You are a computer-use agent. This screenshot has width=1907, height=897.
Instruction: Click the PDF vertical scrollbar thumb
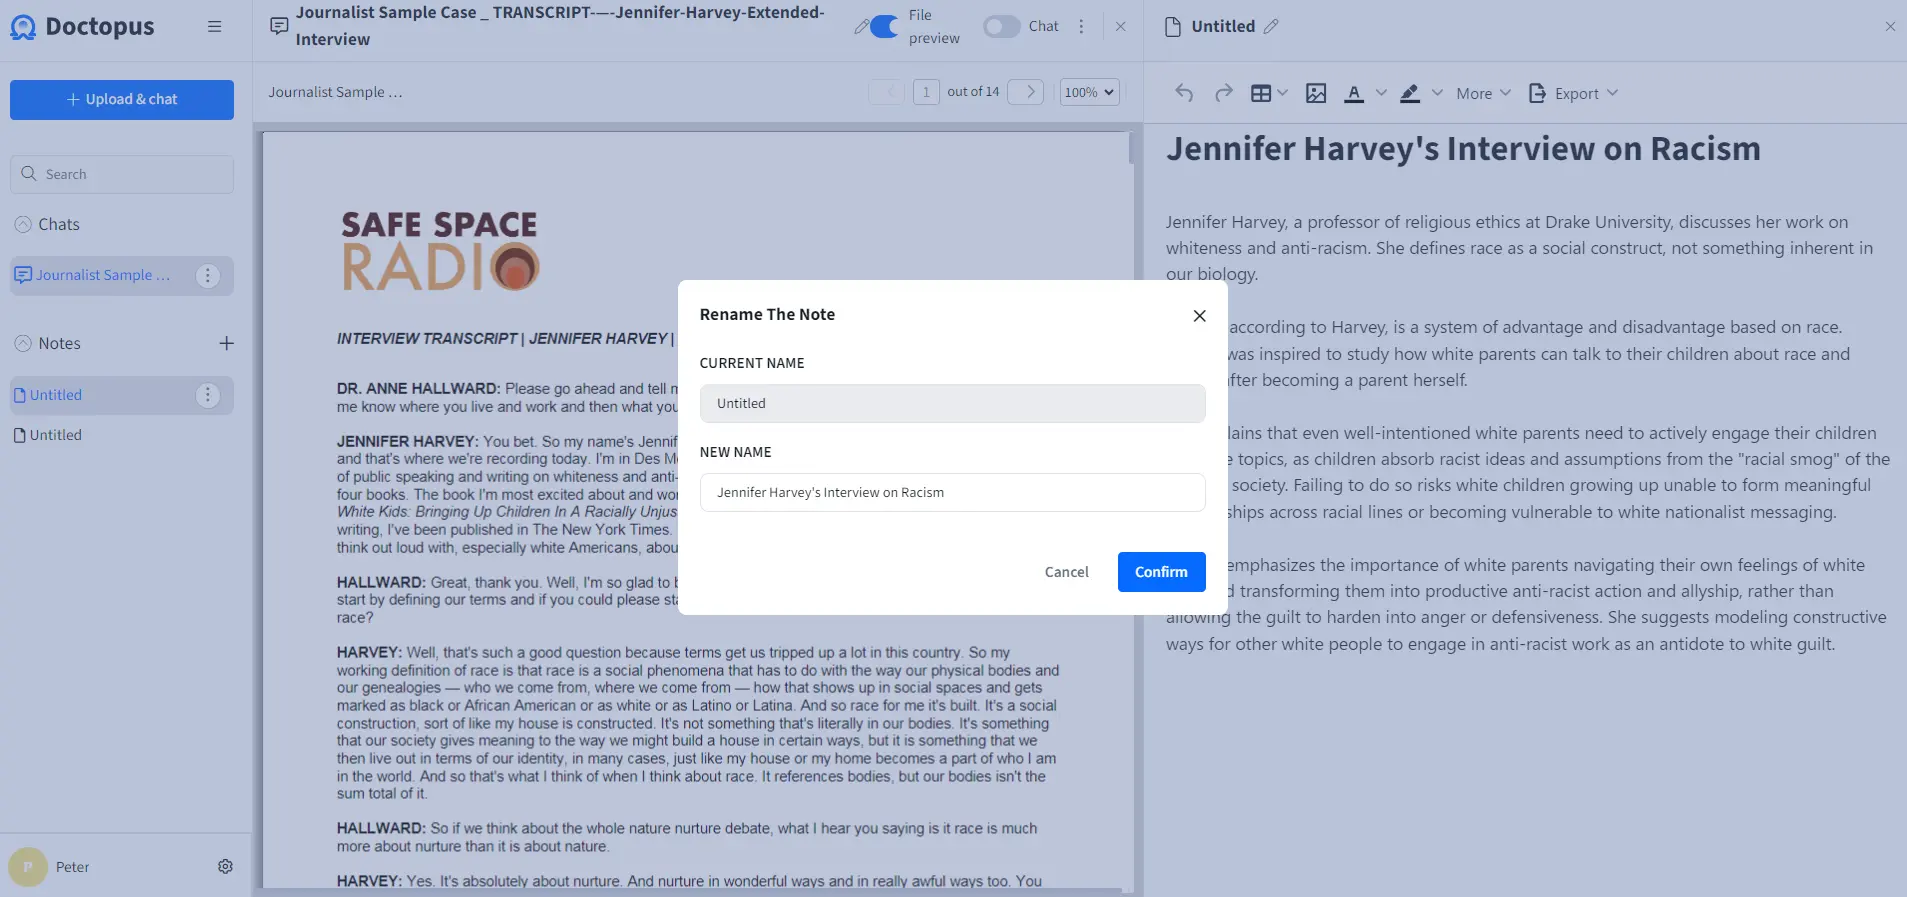click(x=1131, y=149)
